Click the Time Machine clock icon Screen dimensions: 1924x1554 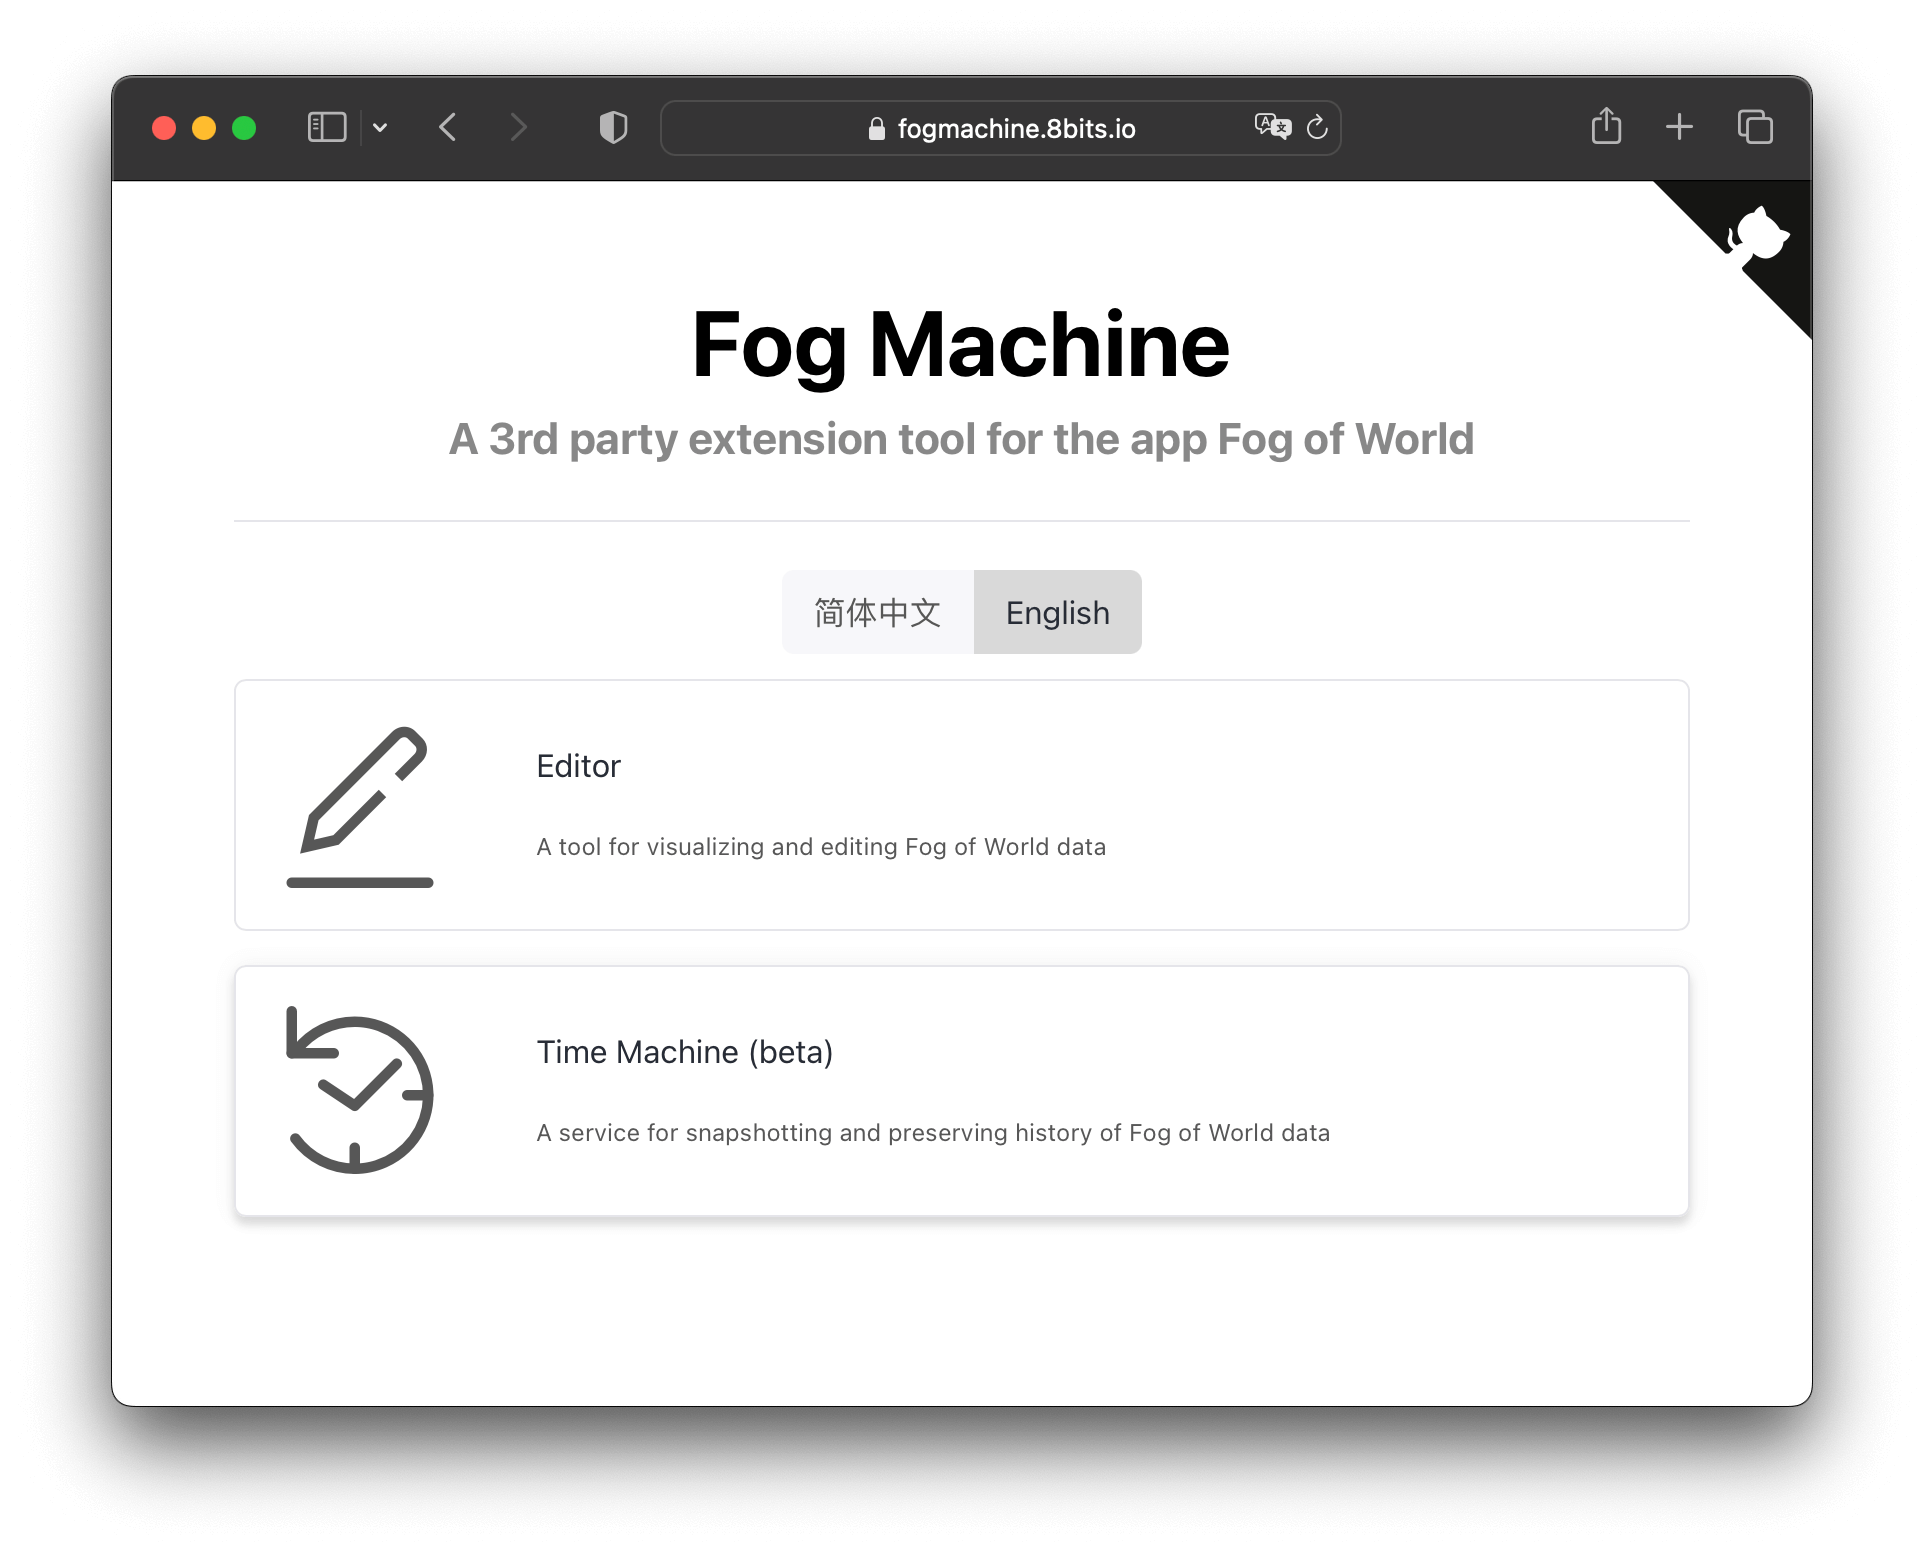360,1091
